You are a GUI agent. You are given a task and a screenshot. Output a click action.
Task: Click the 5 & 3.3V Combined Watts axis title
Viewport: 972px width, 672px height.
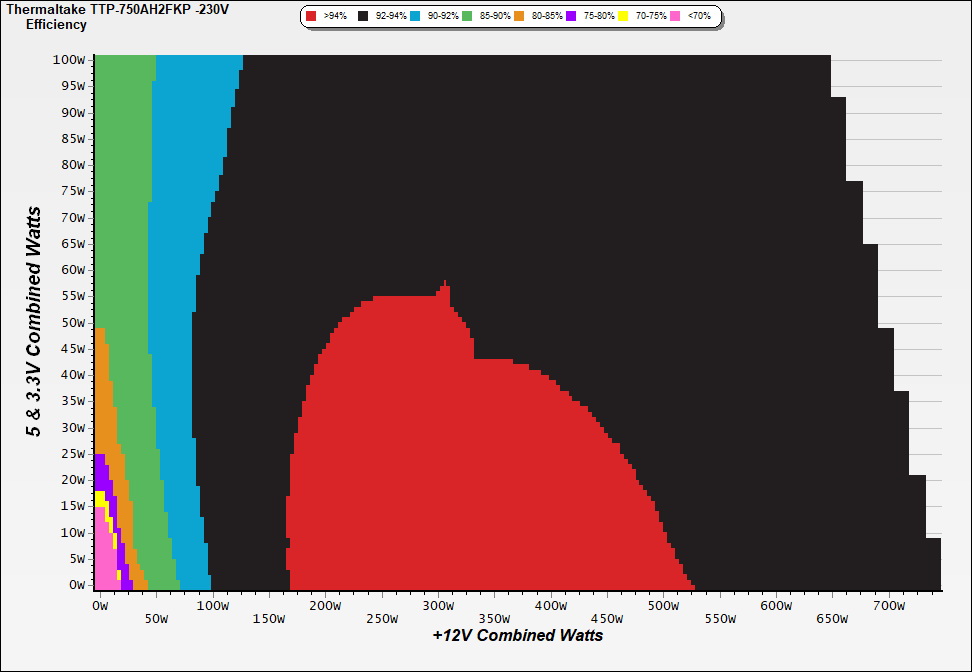pos(34,322)
